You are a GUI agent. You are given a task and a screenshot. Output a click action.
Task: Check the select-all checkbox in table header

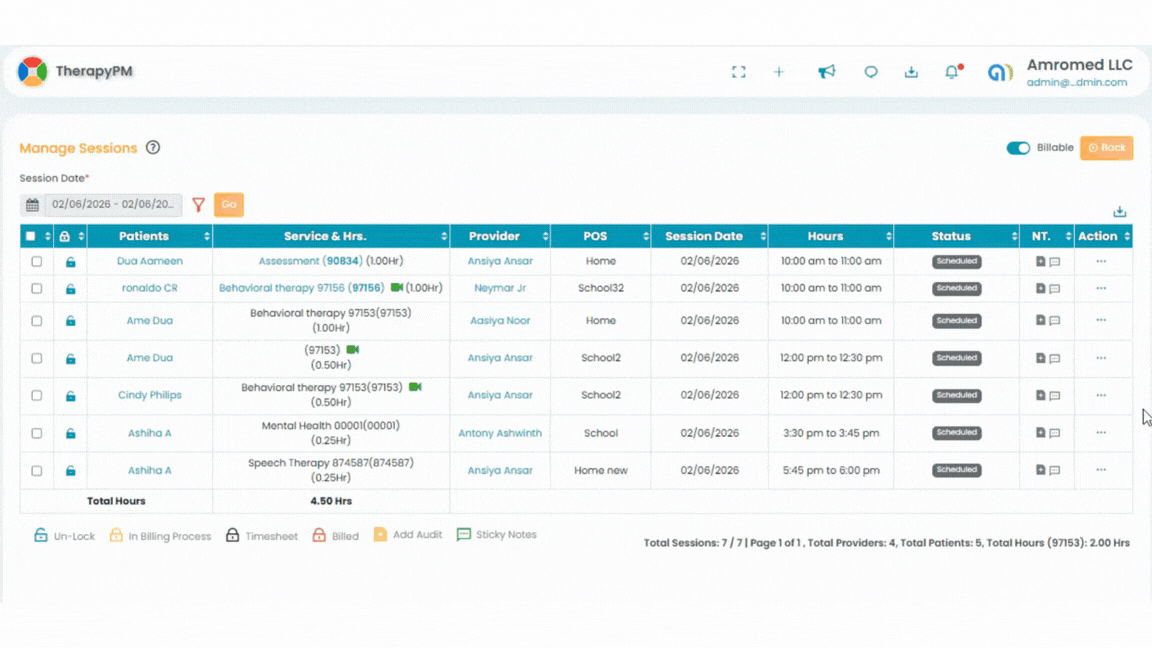tap(31, 237)
